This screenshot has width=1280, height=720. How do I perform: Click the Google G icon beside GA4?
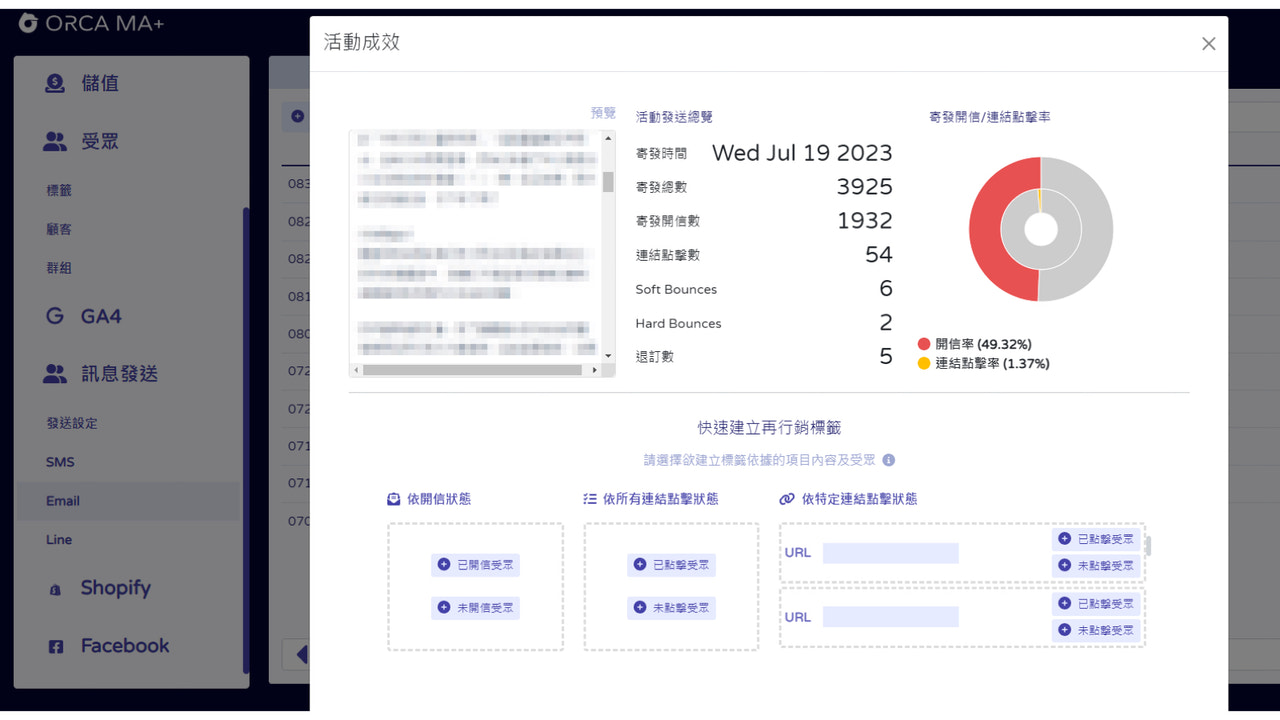[55, 316]
